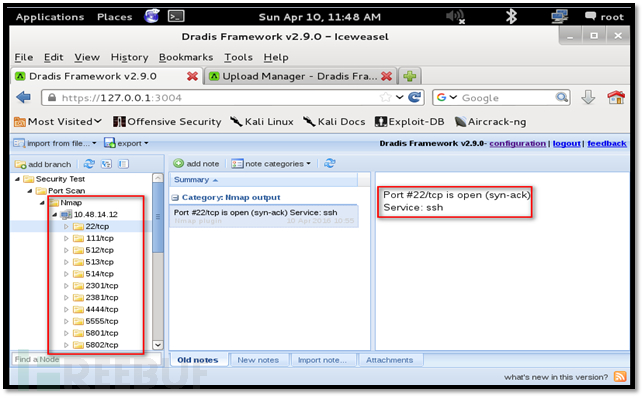The width and height of the screenshot is (644, 398).
Task: Open the Kali Linux bookmark
Action: pyautogui.click(x=262, y=122)
